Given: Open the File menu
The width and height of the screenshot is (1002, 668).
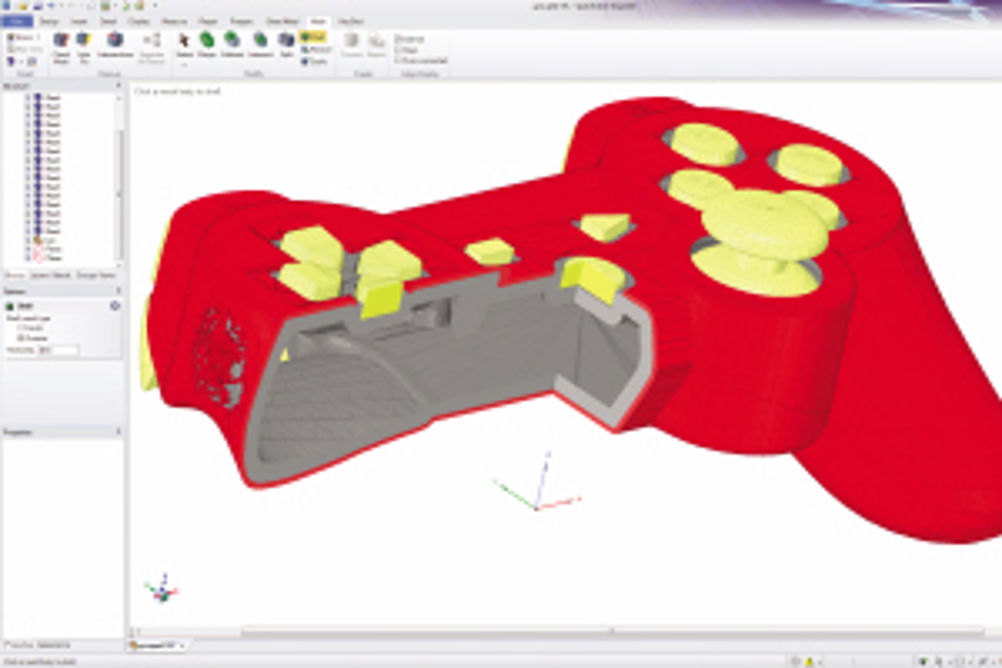Looking at the screenshot, I should [x=17, y=21].
